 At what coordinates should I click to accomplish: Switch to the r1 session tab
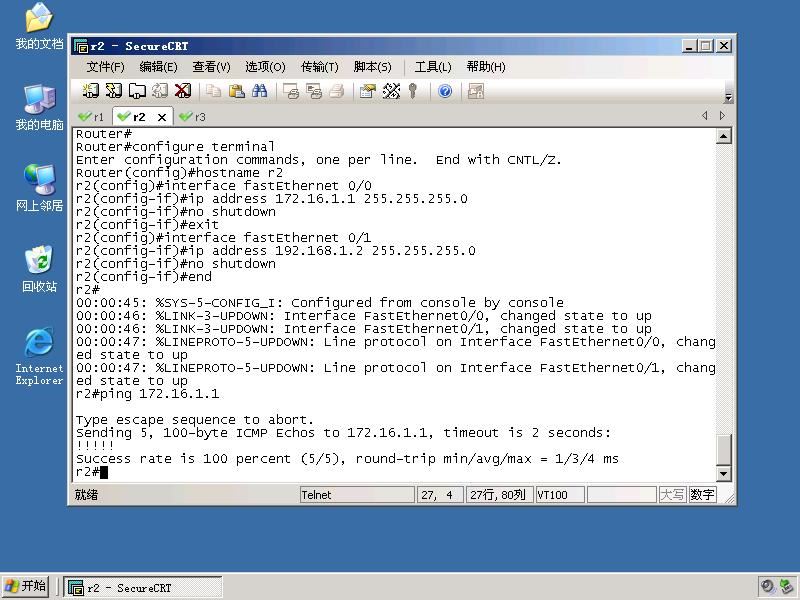click(x=92, y=117)
